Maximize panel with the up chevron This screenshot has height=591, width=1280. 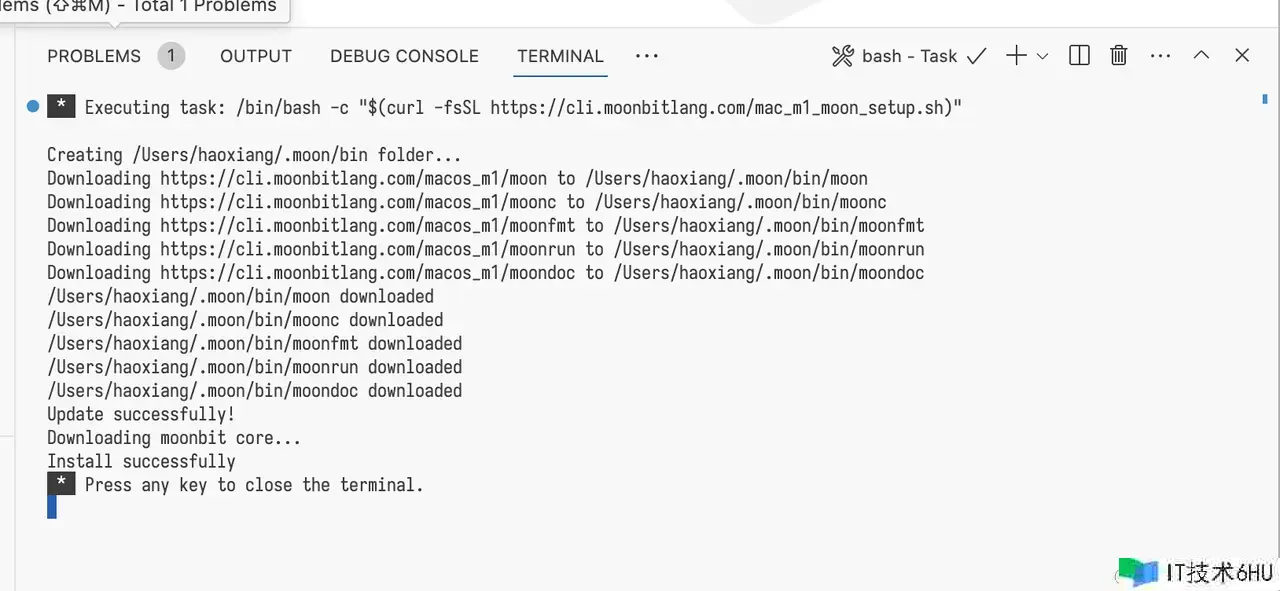[x=1201, y=56]
